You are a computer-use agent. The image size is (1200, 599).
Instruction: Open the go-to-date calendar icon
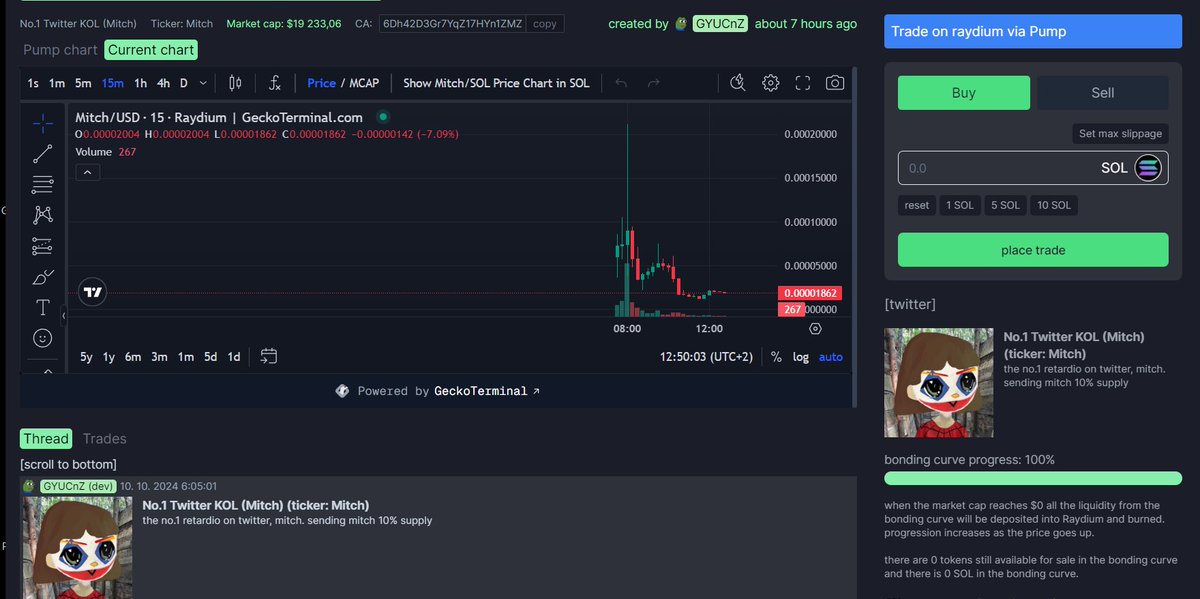click(268, 356)
